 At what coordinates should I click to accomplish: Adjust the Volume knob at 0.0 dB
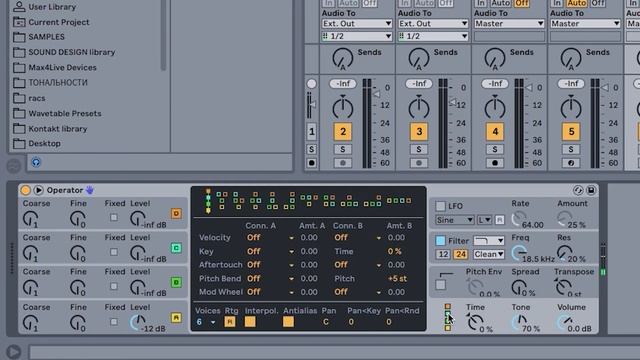click(564, 322)
